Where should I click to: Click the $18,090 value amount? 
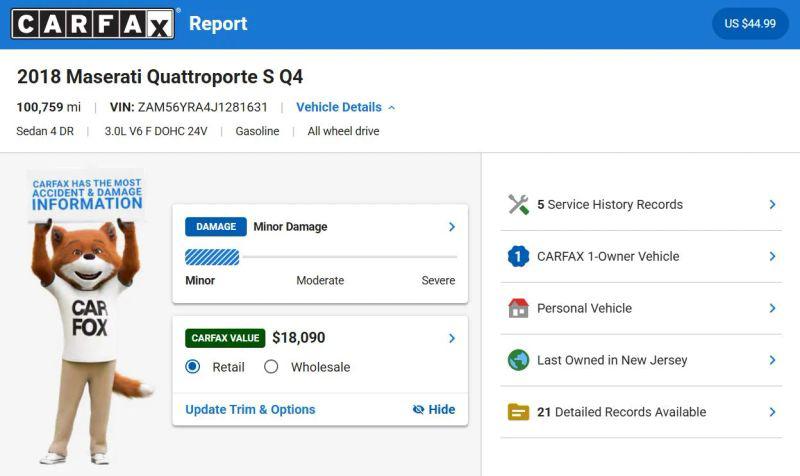tap(298, 338)
